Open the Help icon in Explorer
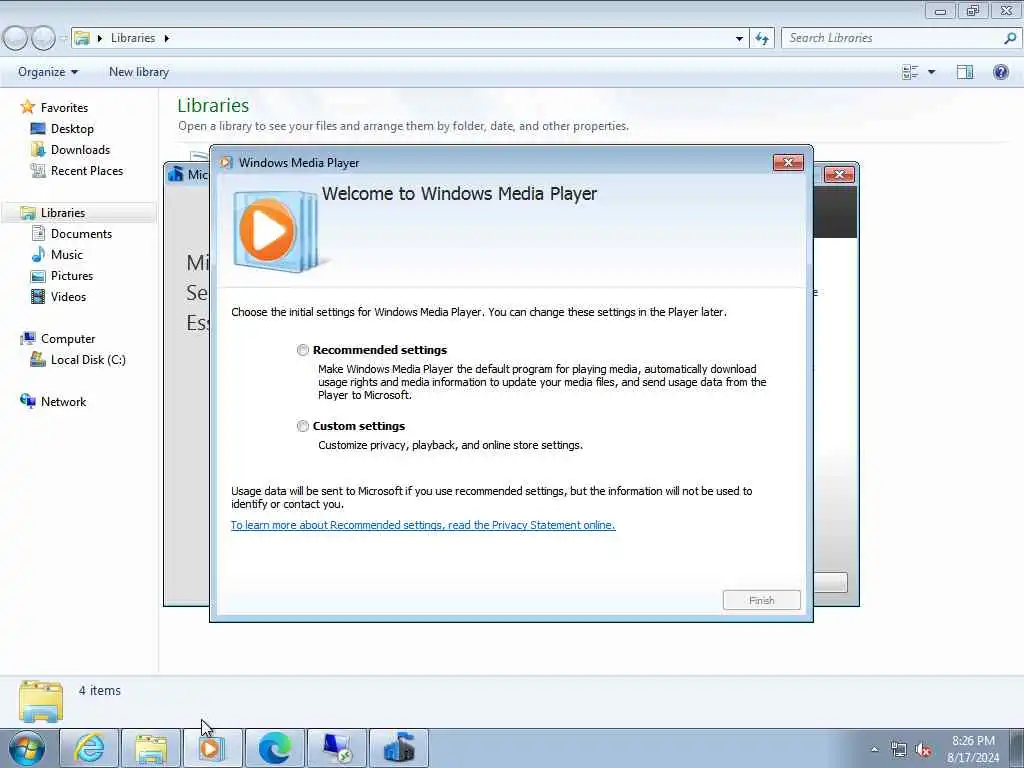Screen dimensions: 1024x768 coord(1000,72)
